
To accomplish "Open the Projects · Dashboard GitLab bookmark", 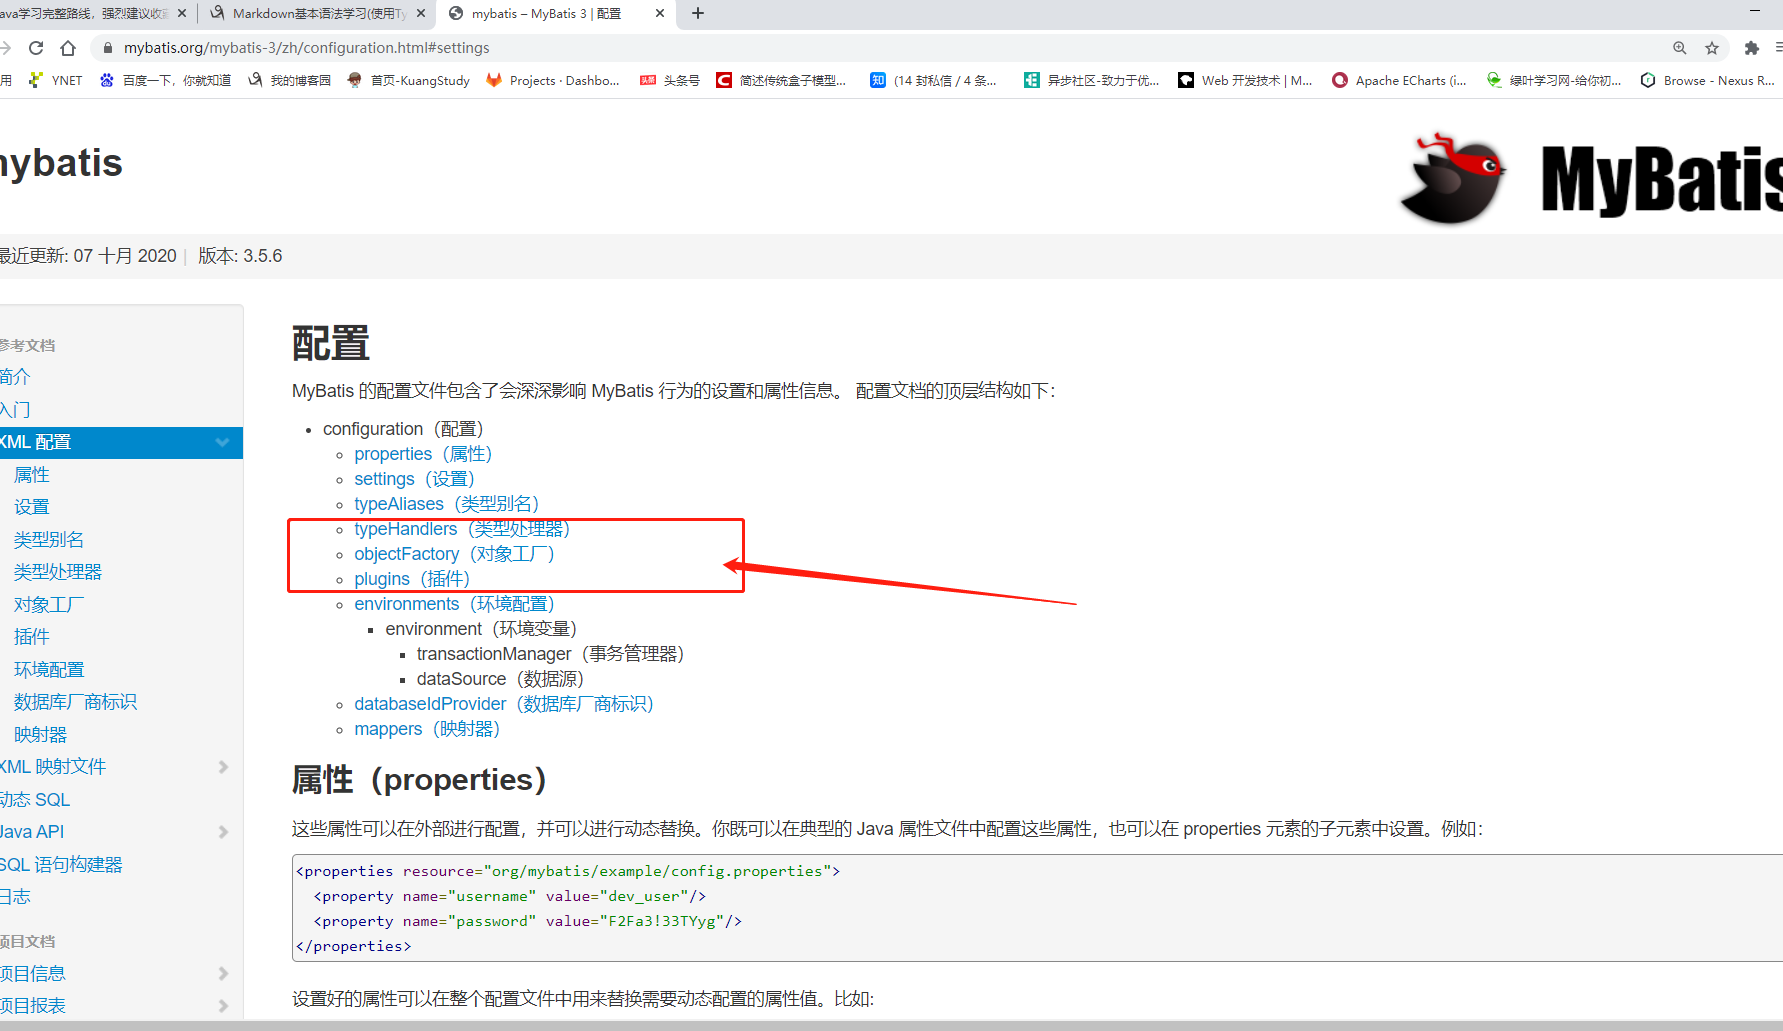I will tap(552, 80).
